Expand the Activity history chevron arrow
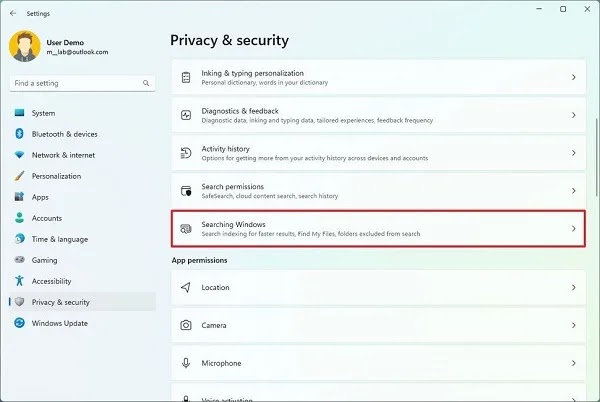 (573, 153)
